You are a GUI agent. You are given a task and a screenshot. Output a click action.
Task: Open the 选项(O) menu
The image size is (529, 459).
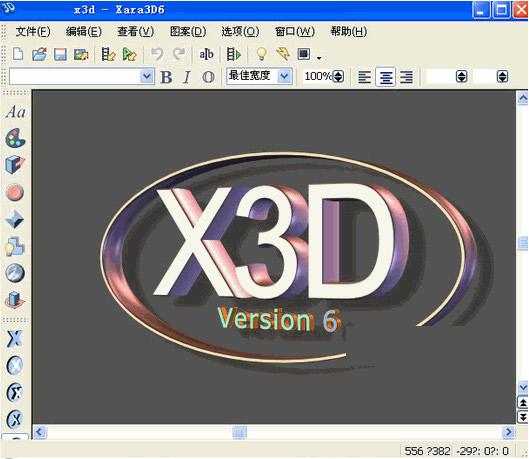click(240, 31)
